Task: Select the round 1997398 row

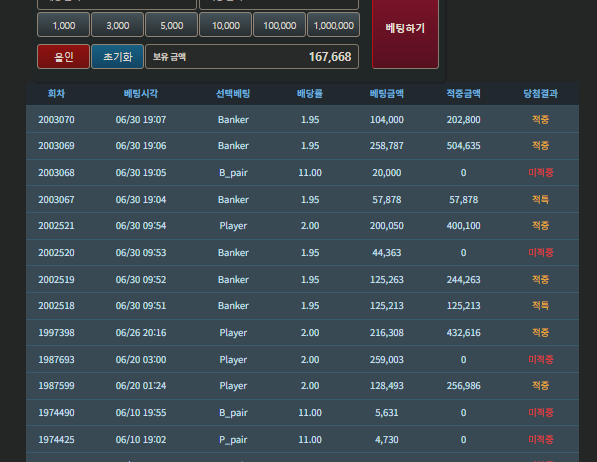Action: (x=302, y=333)
